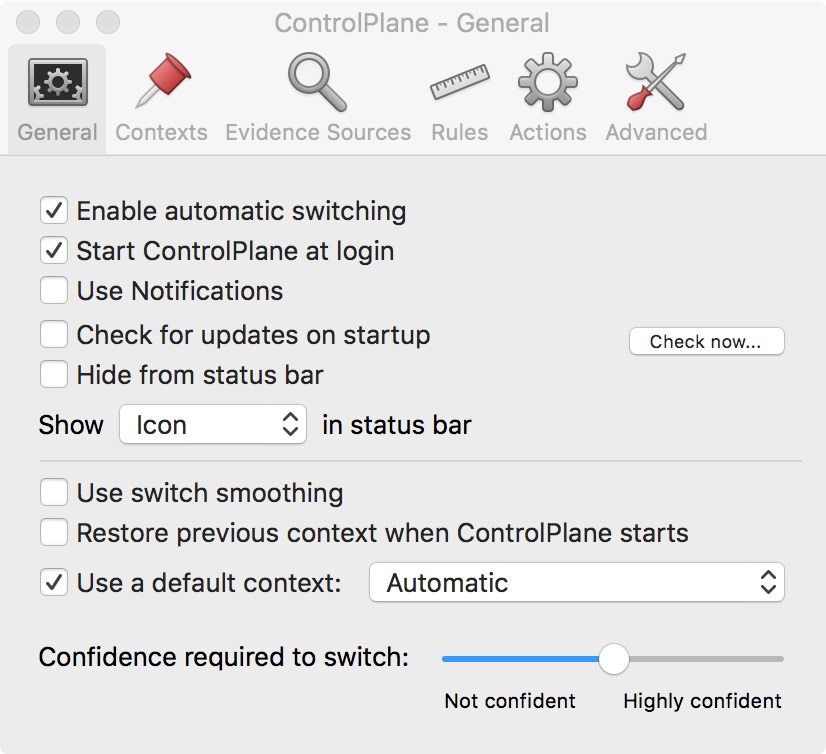Turn on Use switch smoothing
This screenshot has width=826, height=754.
point(54,493)
